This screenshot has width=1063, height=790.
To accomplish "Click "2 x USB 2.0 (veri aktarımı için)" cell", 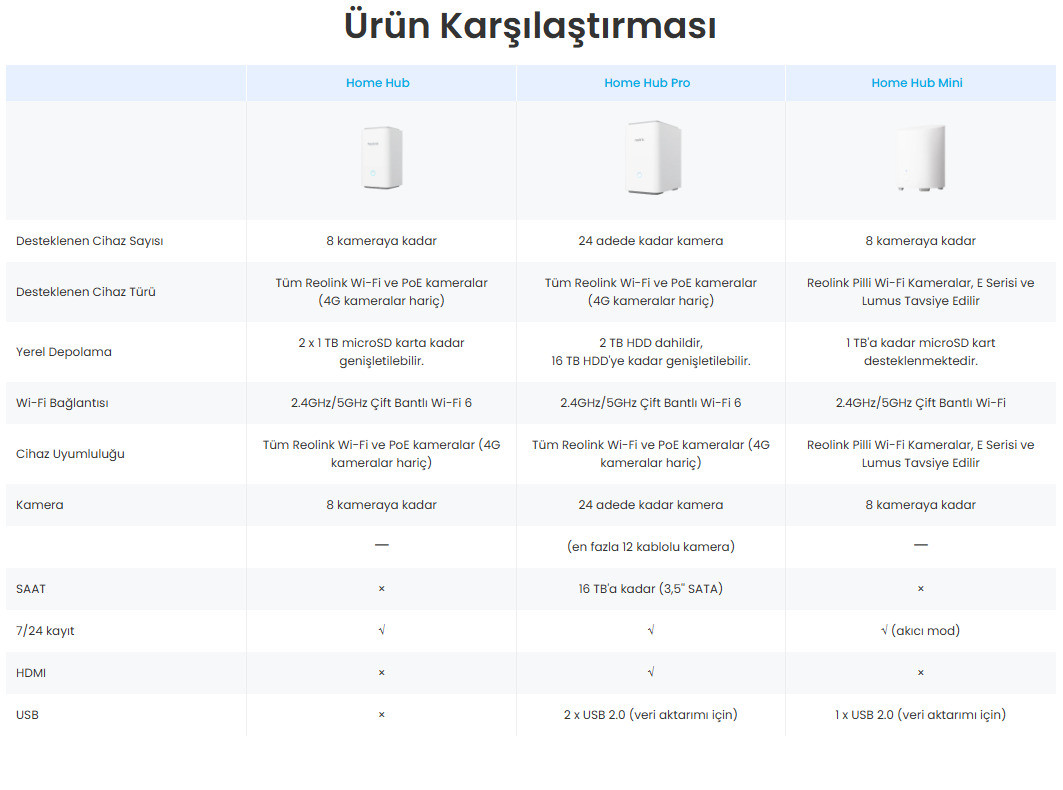I will 651,715.
